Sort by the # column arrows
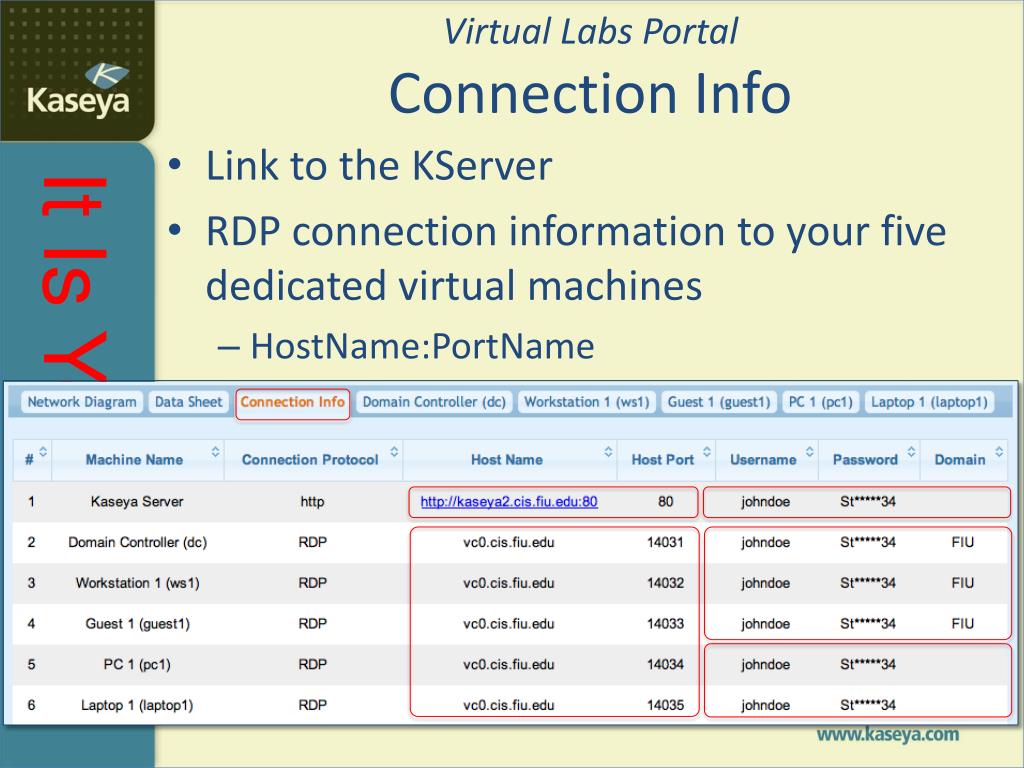This screenshot has height=768, width=1024. point(43,452)
